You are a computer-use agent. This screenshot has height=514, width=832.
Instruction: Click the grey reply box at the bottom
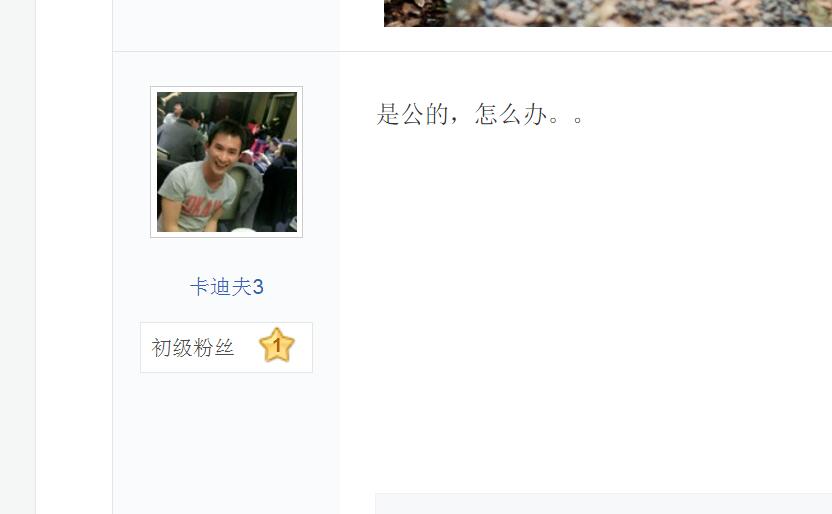pyautogui.click(x=603, y=503)
